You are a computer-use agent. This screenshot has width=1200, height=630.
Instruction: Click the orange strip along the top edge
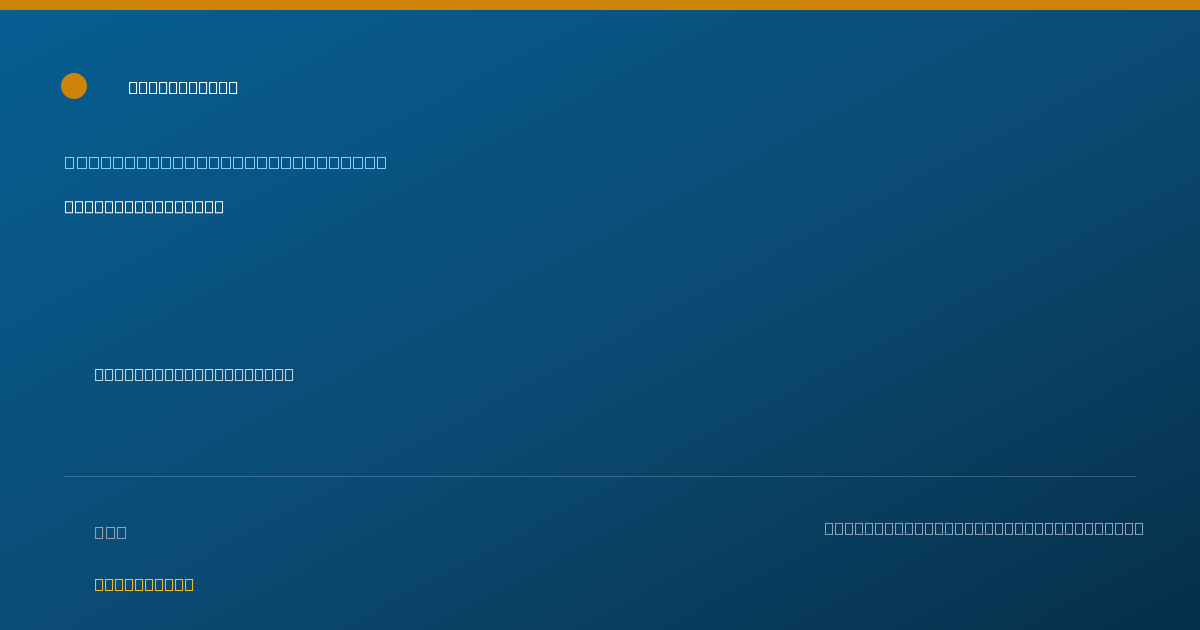600,5
